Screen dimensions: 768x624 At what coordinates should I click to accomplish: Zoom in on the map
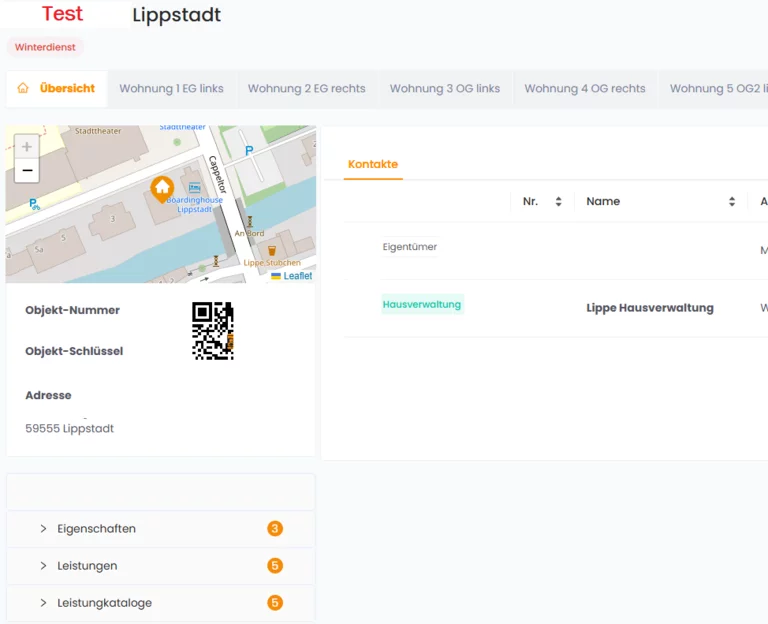[x=27, y=147]
